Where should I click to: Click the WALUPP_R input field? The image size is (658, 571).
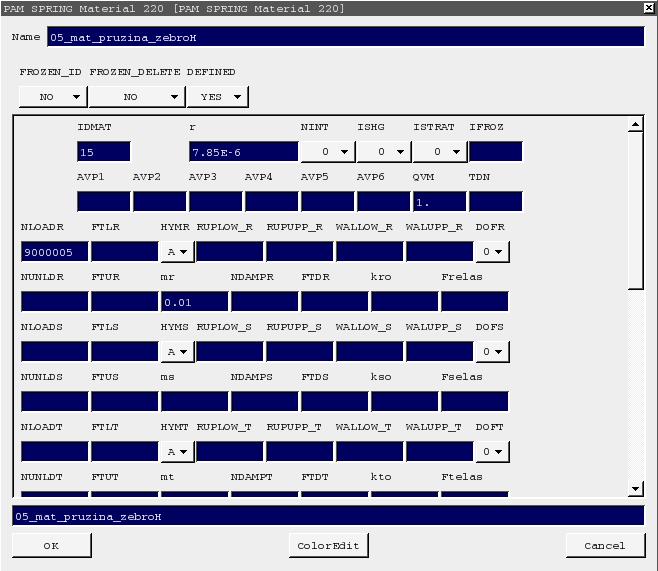click(x=440, y=252)
